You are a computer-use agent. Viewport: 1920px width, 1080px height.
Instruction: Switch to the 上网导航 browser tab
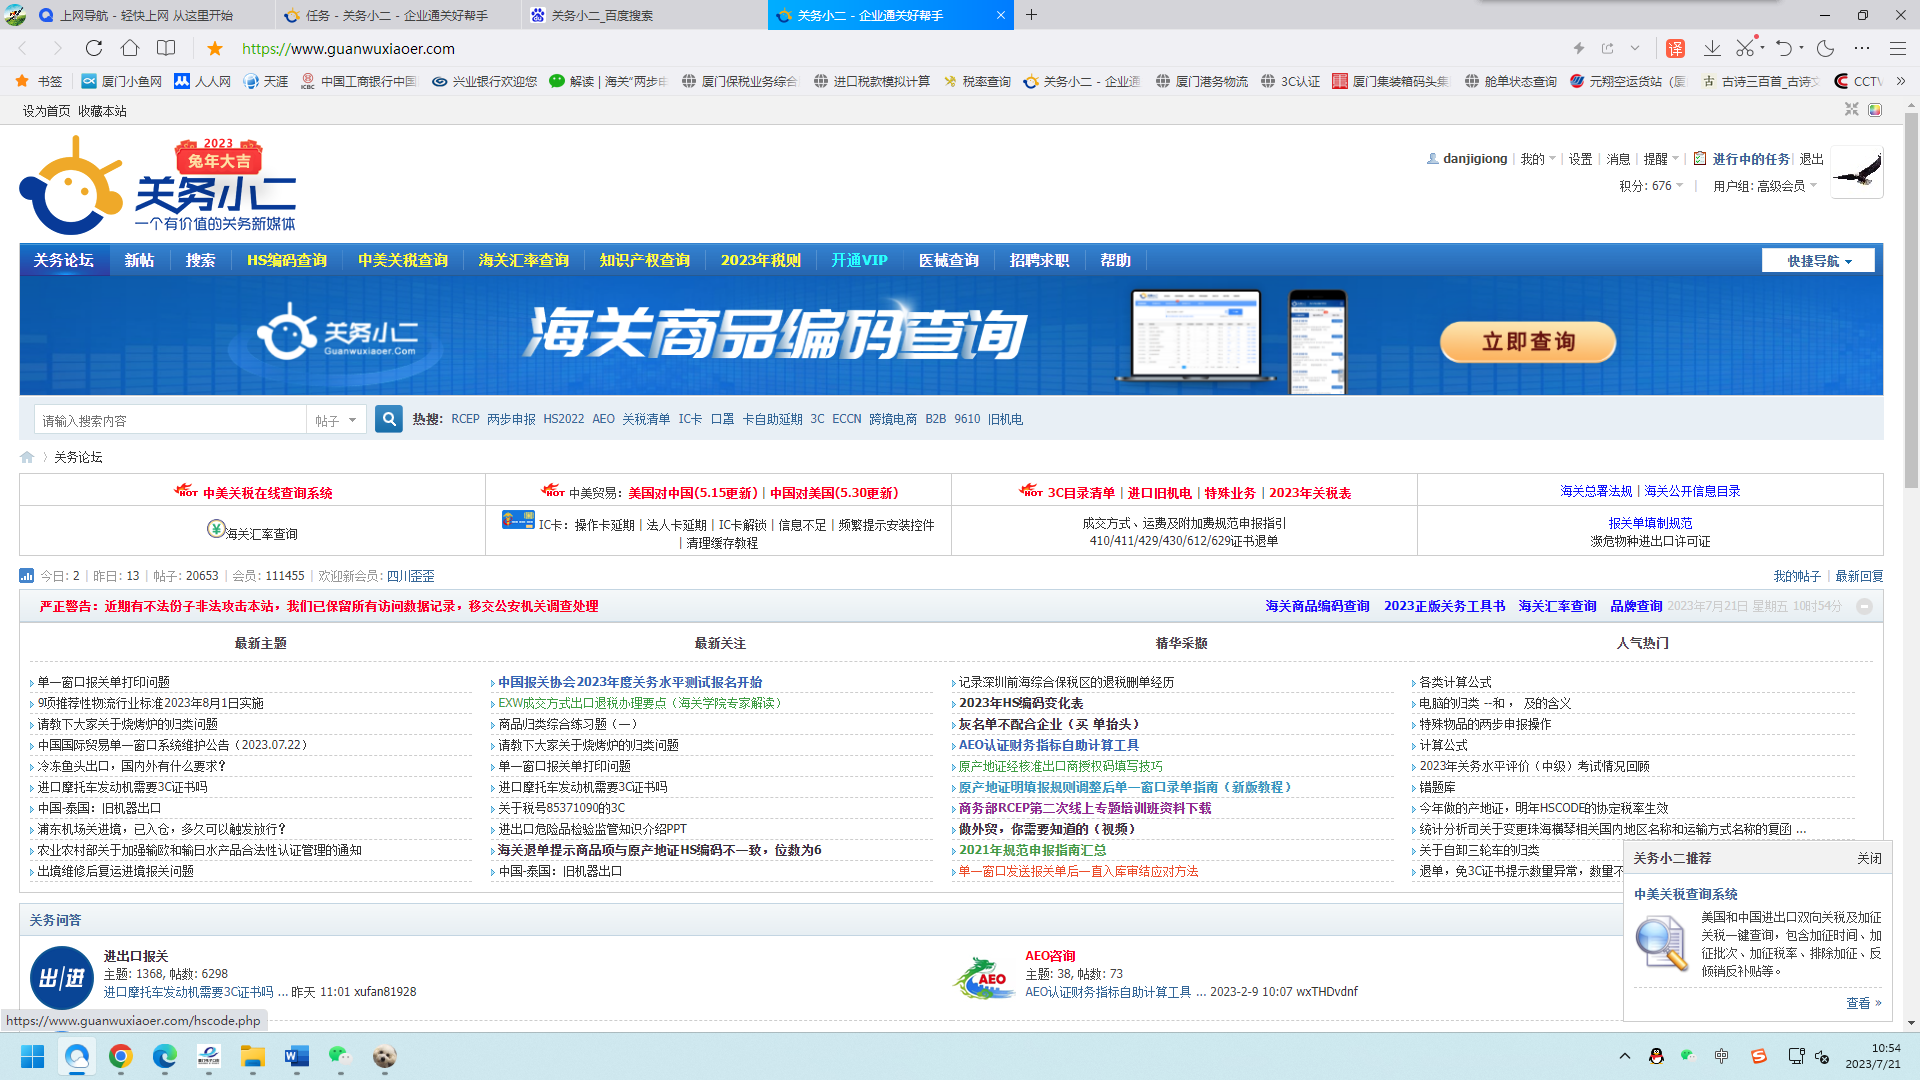coord(146,15)
